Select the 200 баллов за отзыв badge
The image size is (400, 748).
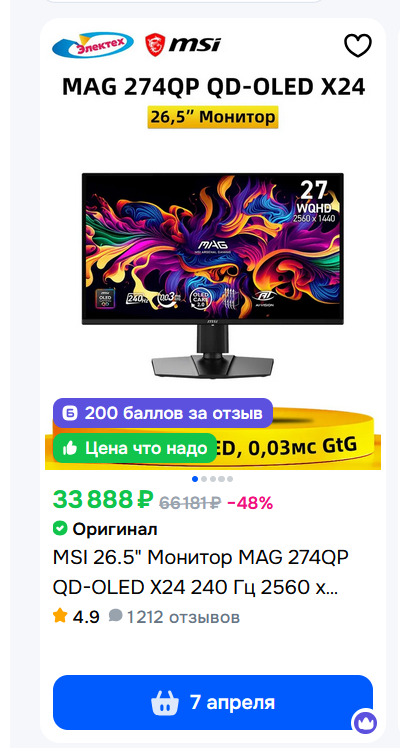pos(163,413)
